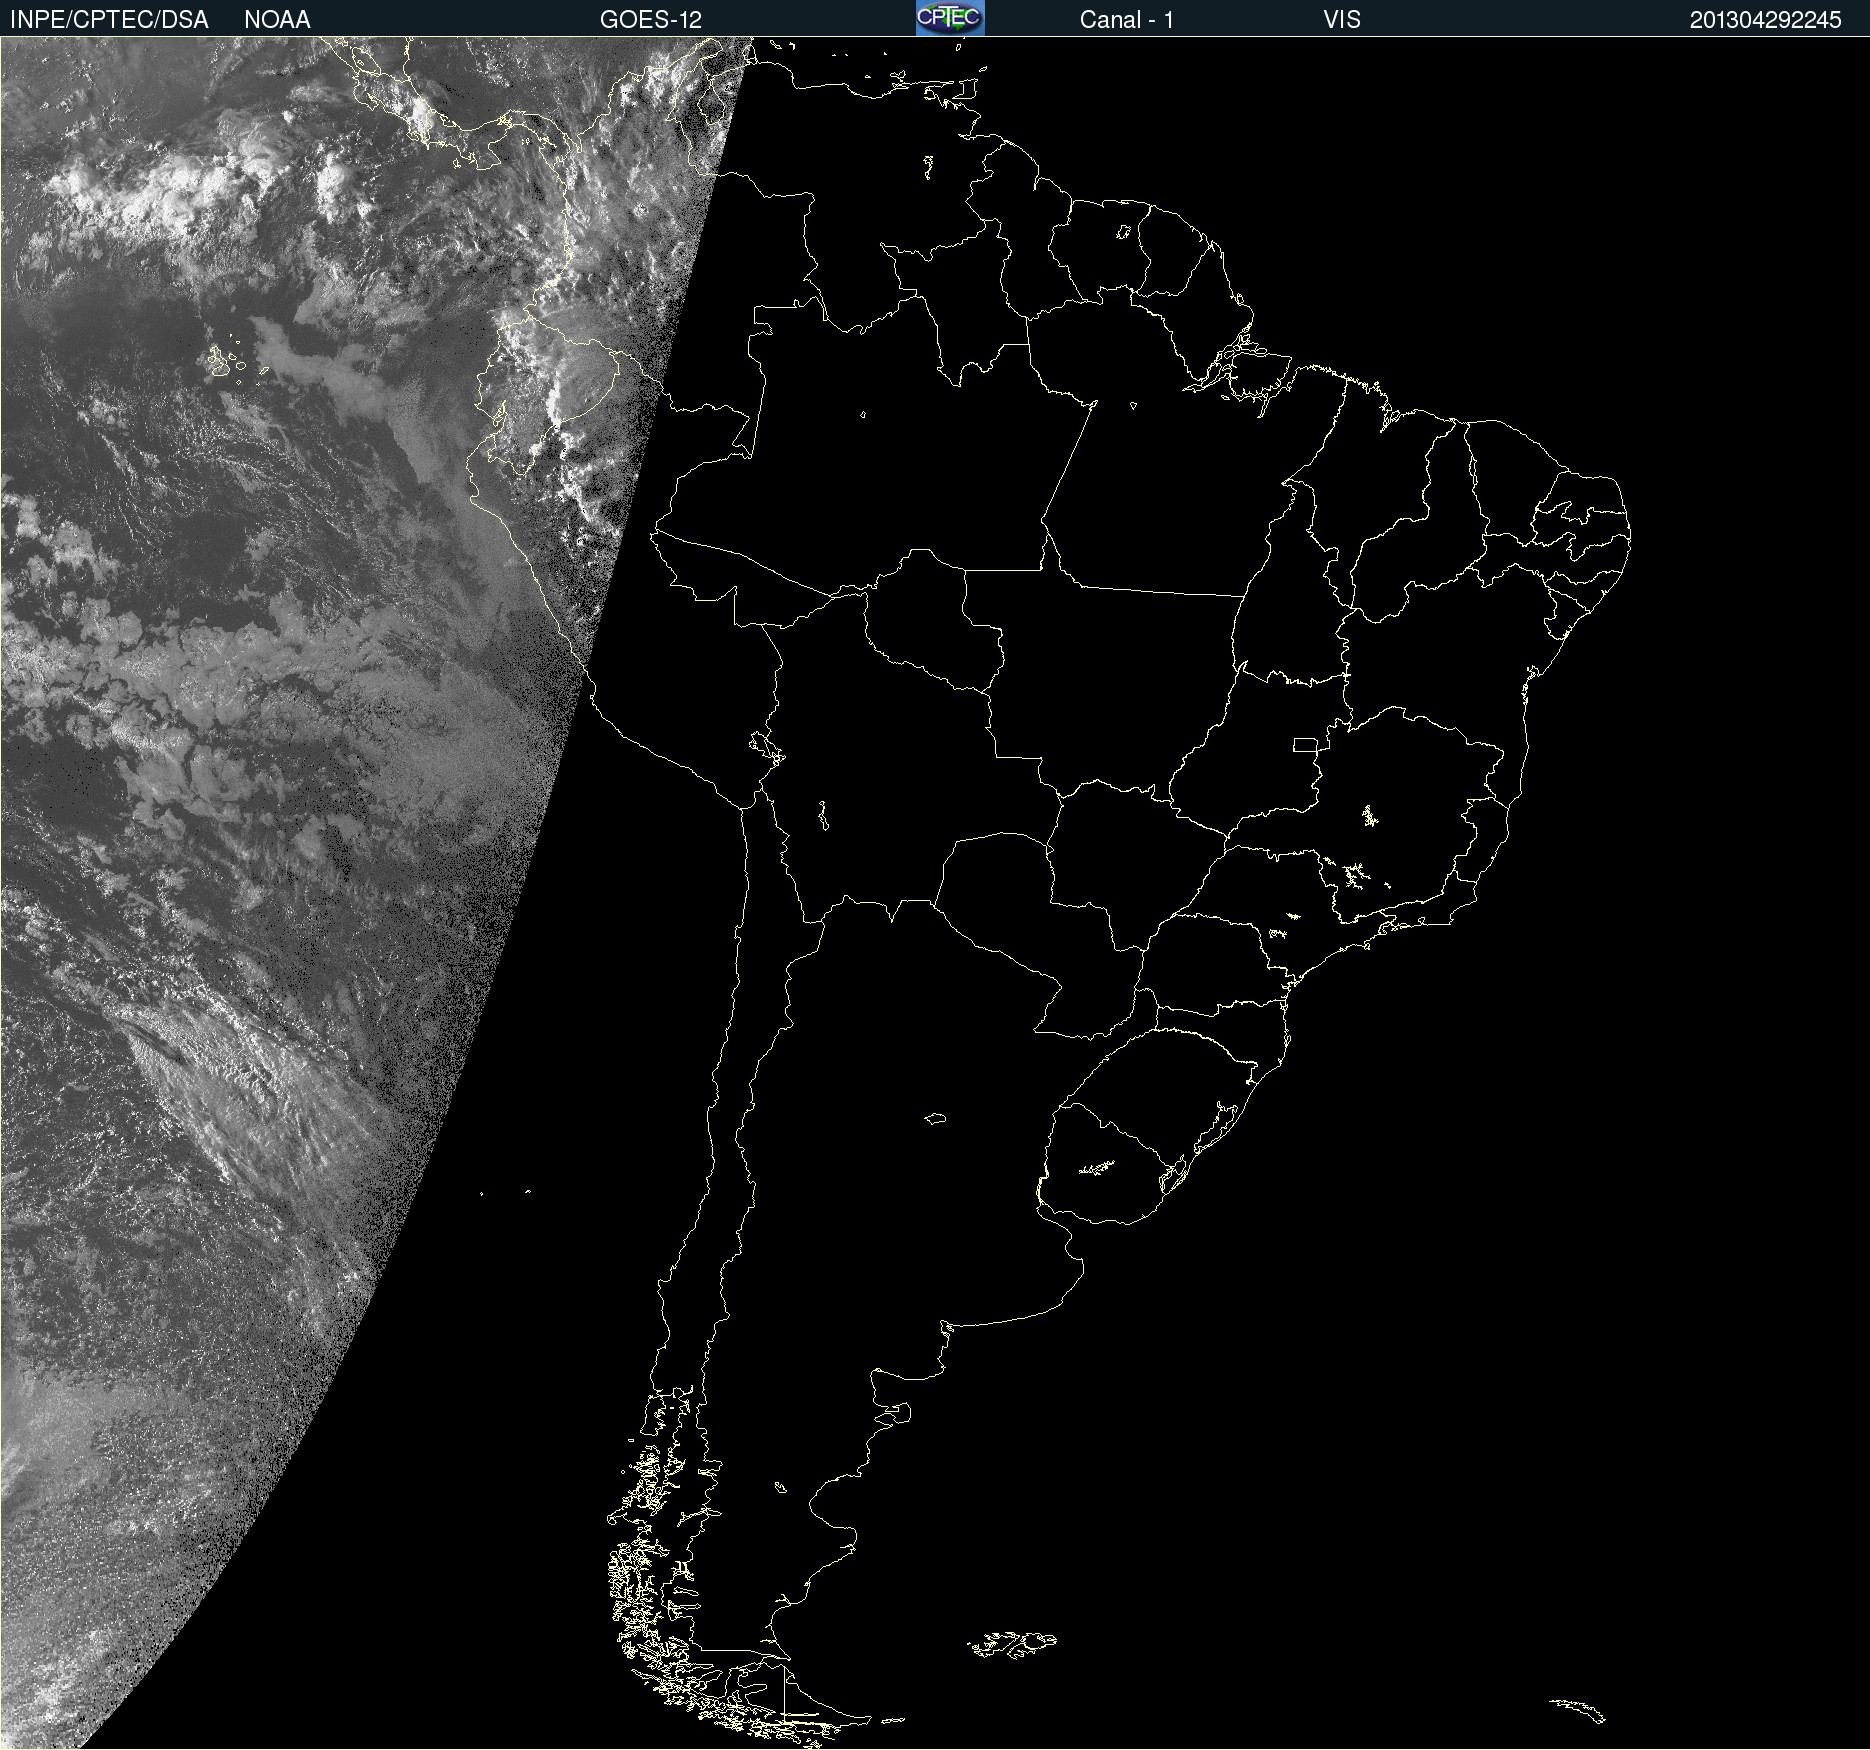Select the INPE/CPTEC/DSA header text
This screenshot has width=1870, height=1750.
pos(109,20)
